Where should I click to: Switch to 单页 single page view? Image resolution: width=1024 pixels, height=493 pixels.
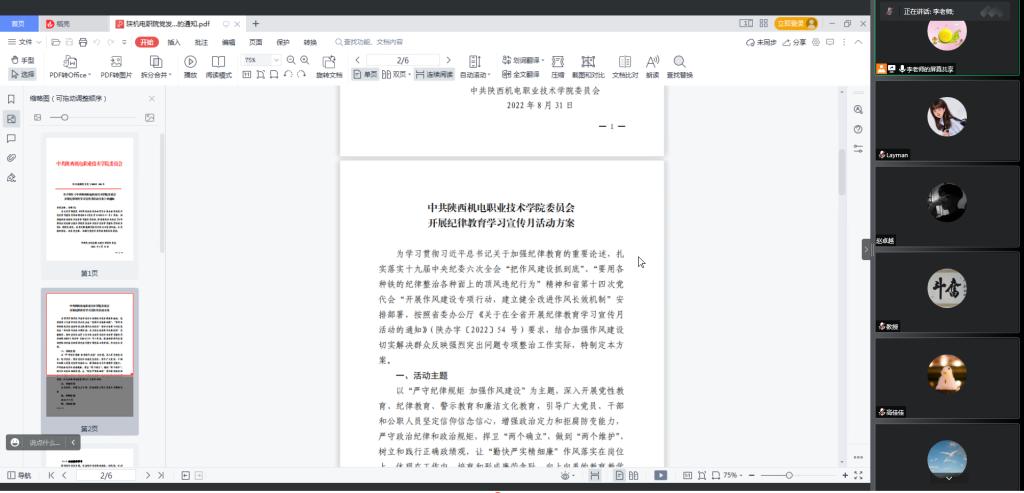pyautogui.click(x=365, y=74)
